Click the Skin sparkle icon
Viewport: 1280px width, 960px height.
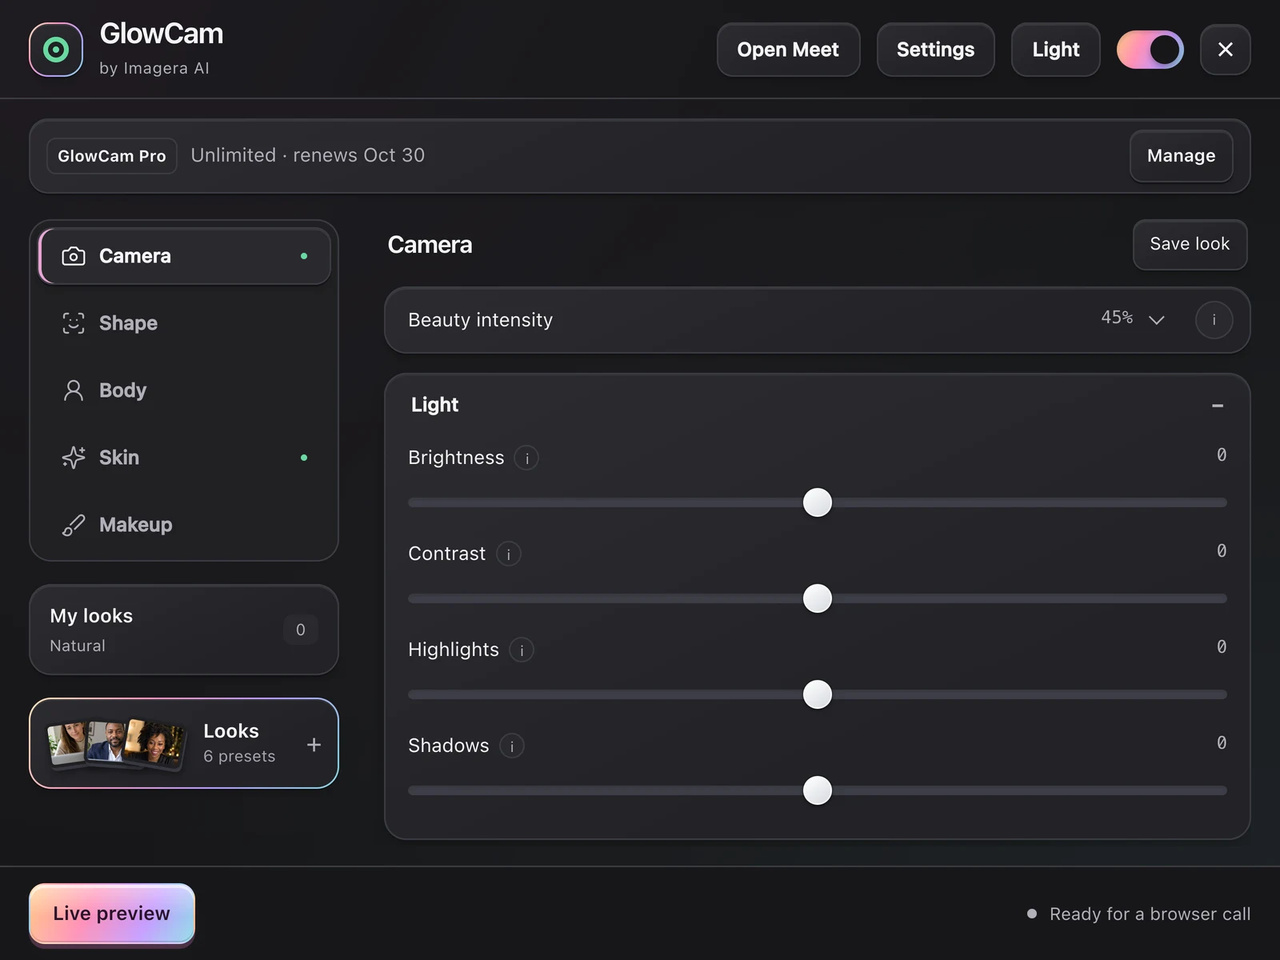click(x=73, y=457)
